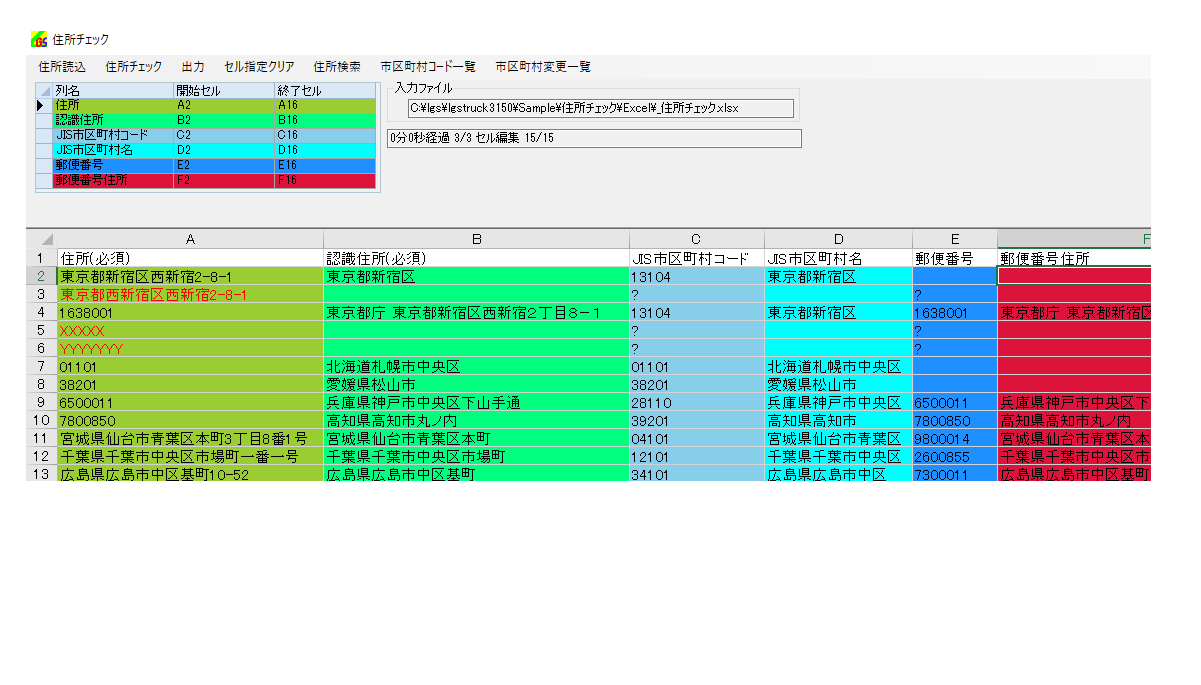Image resolution: width=1201 pixels, height=685 pixels.
Task: Click the 開始セル column header
Action: click(222, 91)
